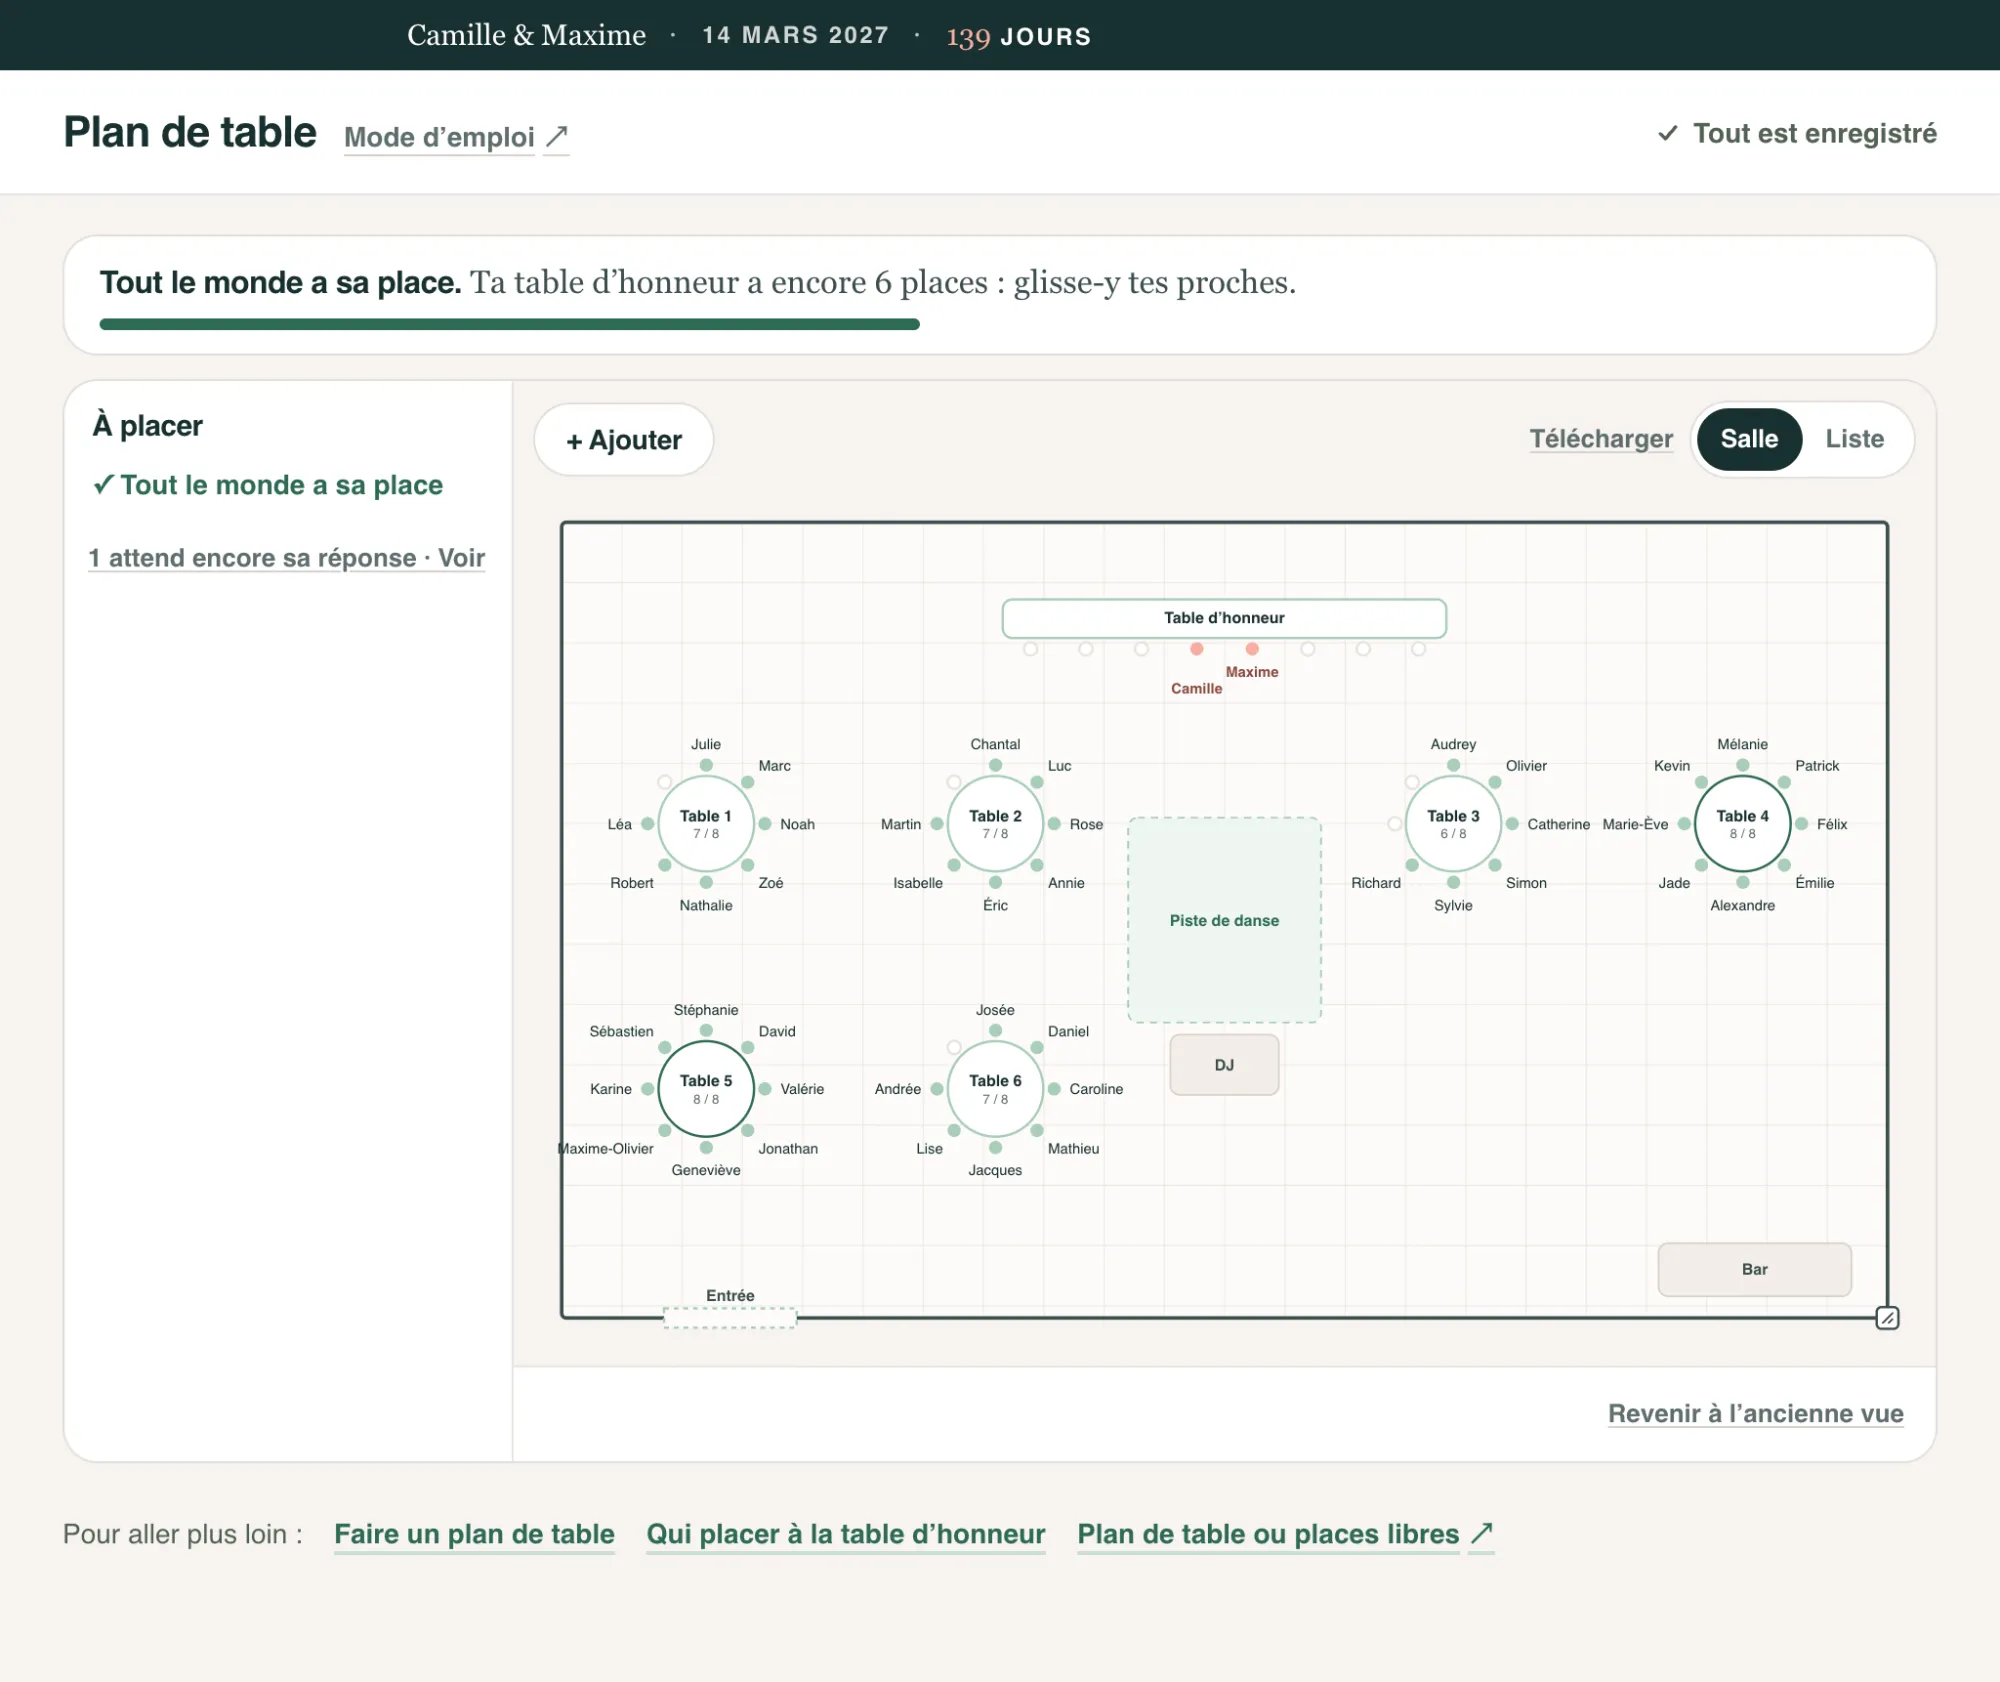Image resolution: width=2000 pixels, height=1682 pixels.
Task: Select Sylvie's seat dot at Table 3
Action: pyautogui.click(x=1453, y=883)
